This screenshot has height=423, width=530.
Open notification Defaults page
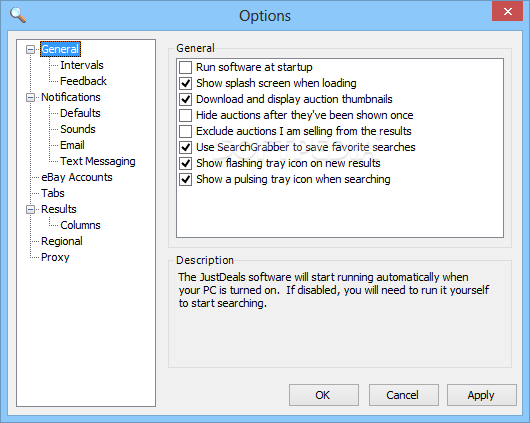tap(80, 113)
